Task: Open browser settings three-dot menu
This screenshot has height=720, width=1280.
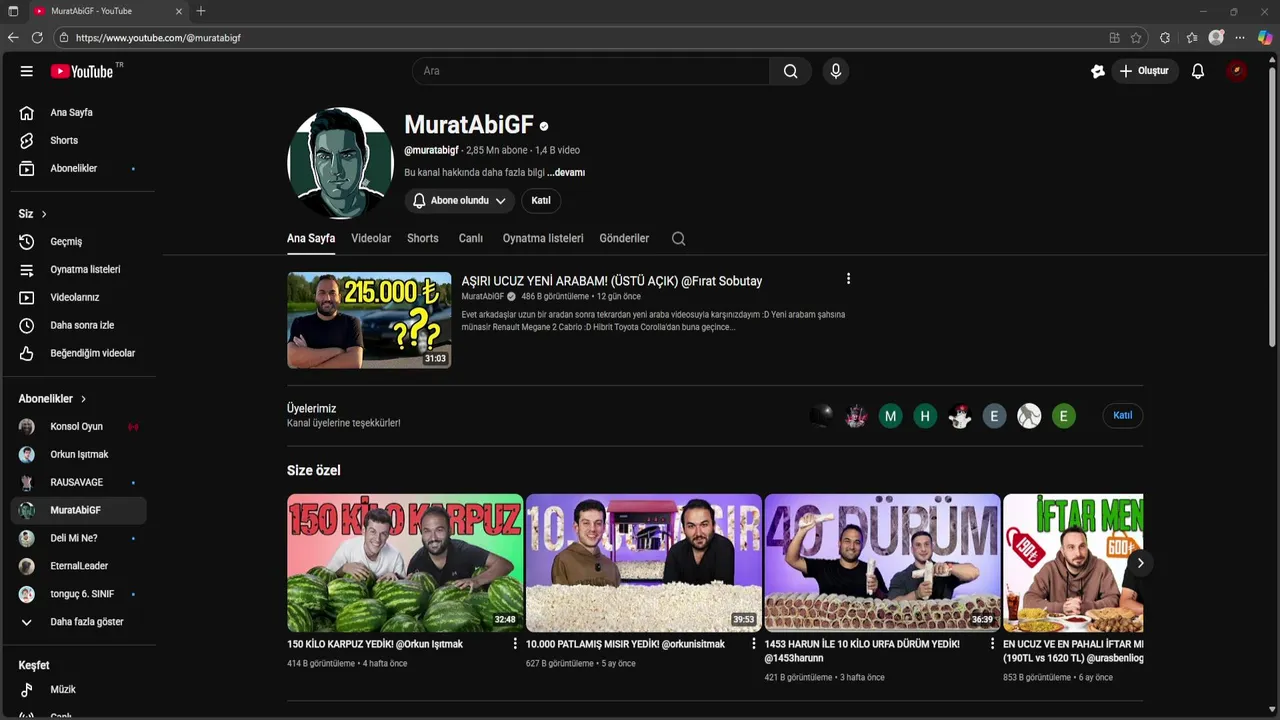Action: tap(1240, 37)
